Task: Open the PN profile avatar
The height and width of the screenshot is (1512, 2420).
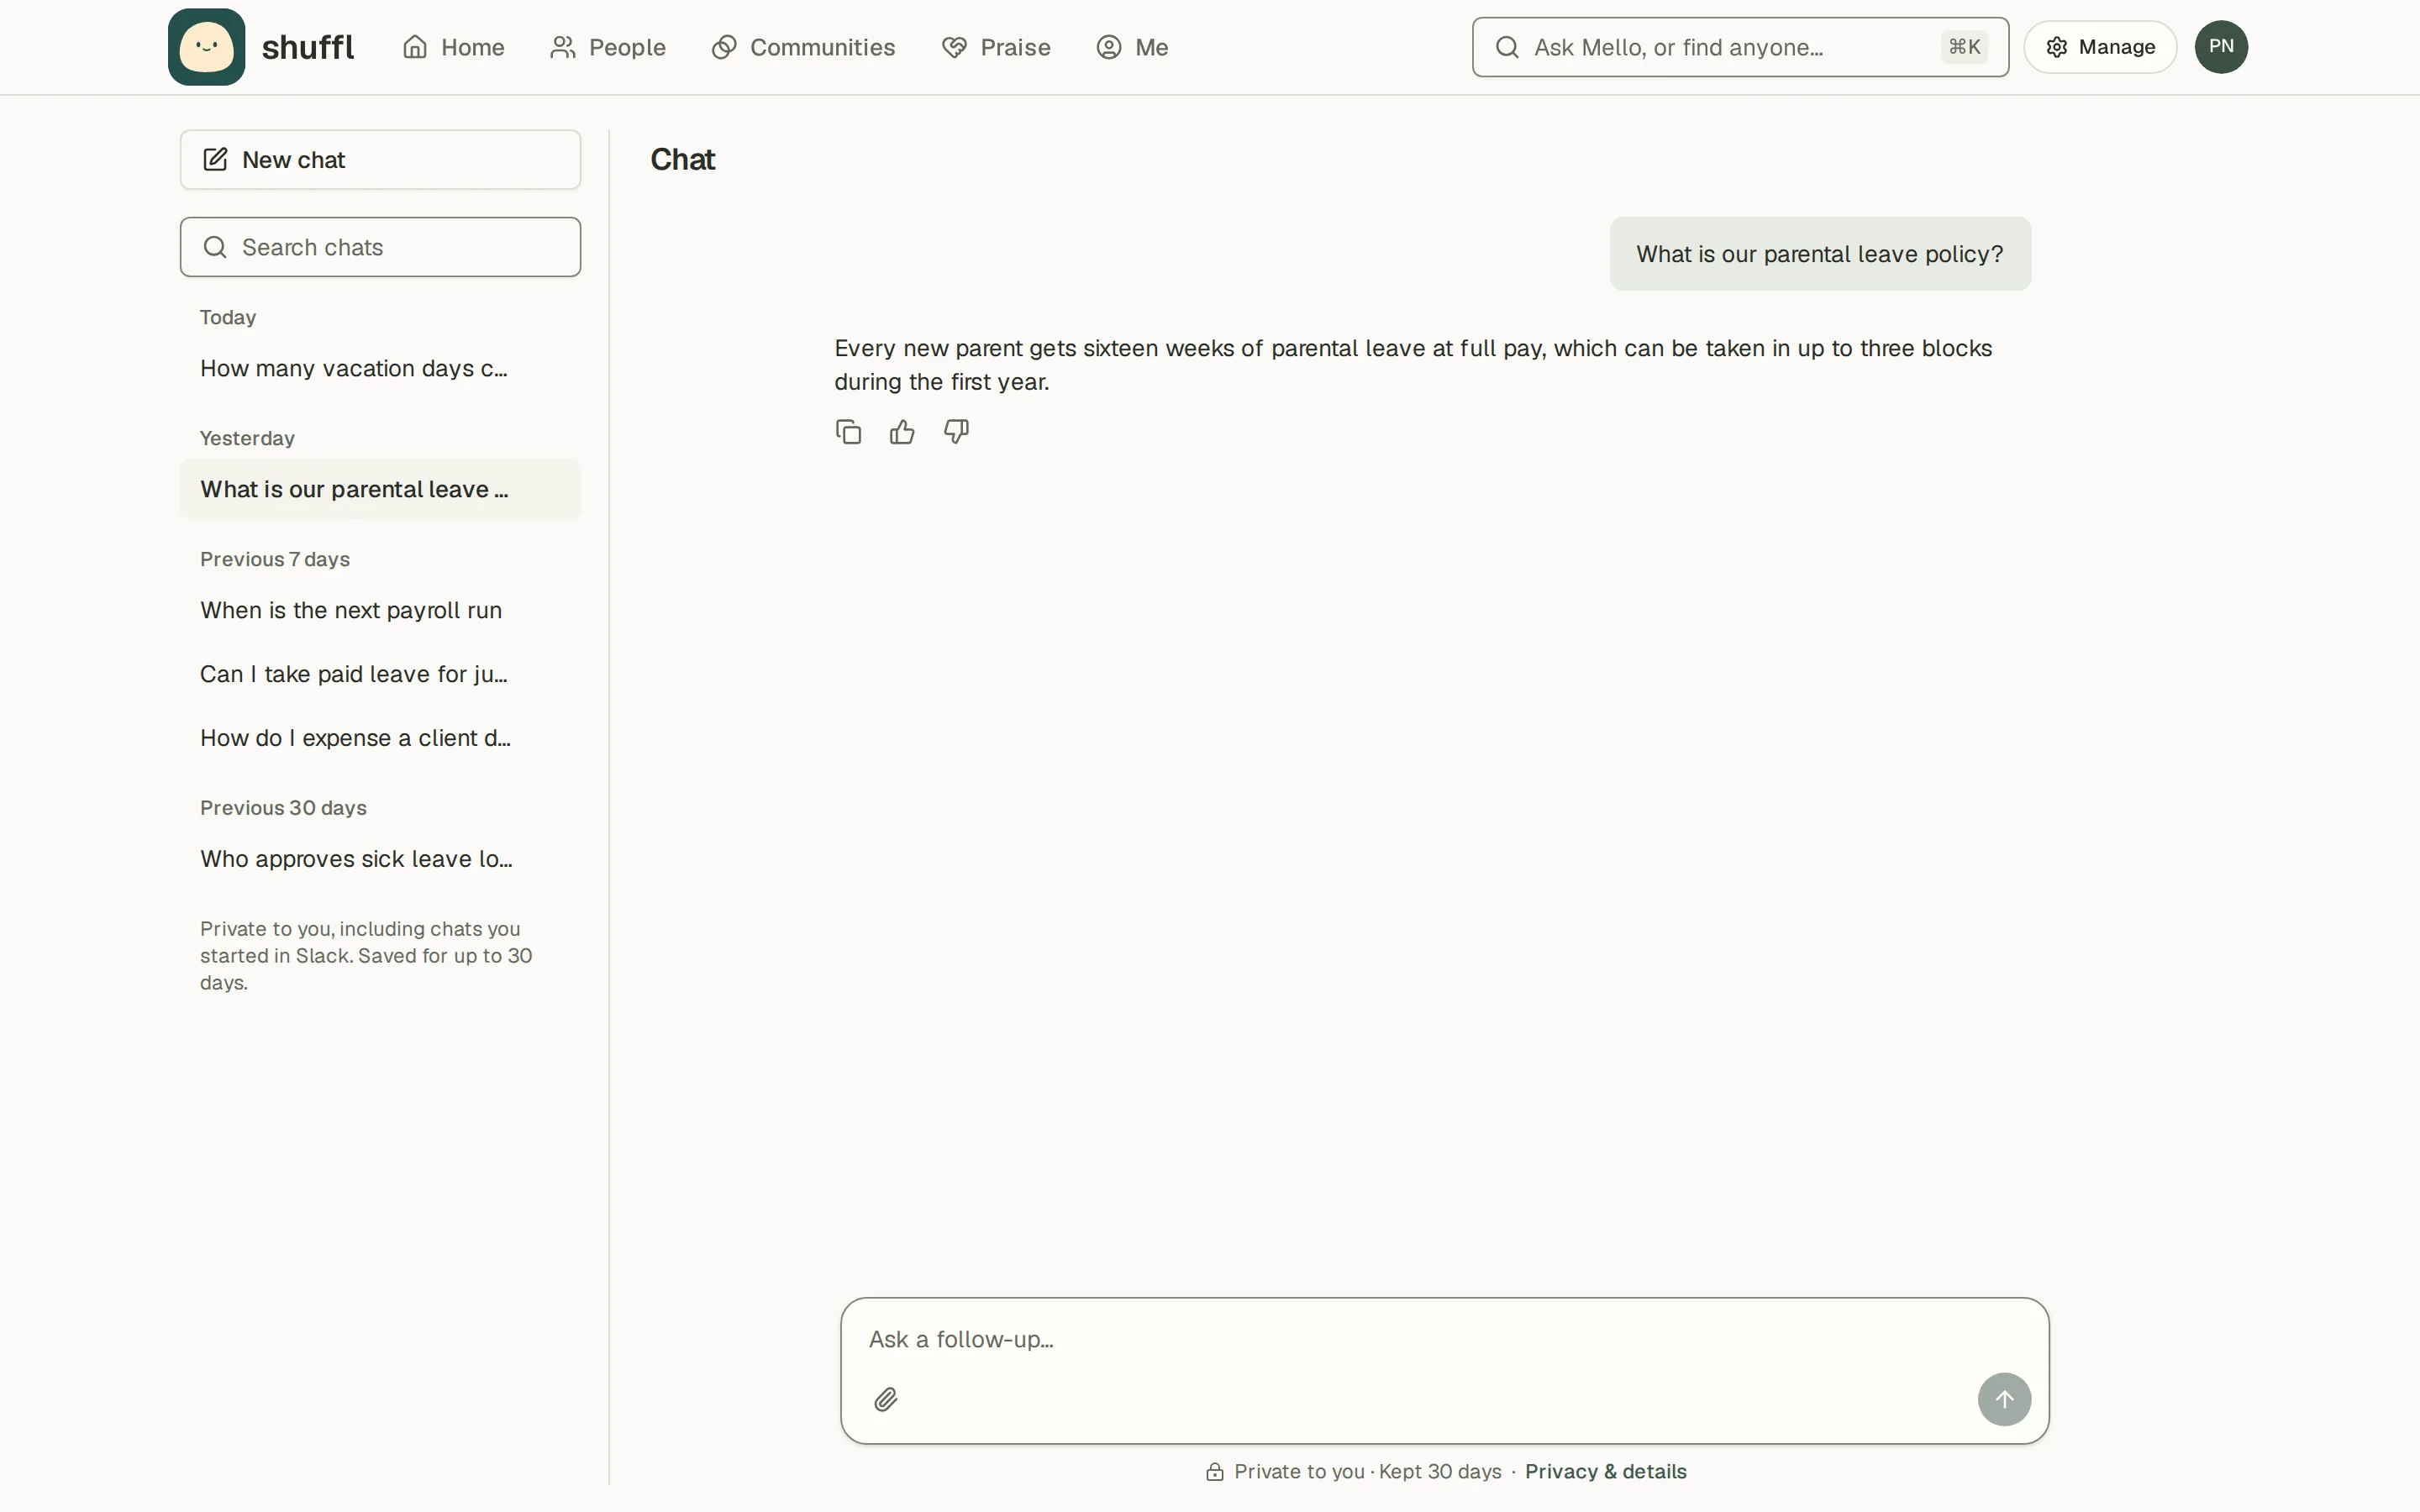Action: tap(2221, 47)
